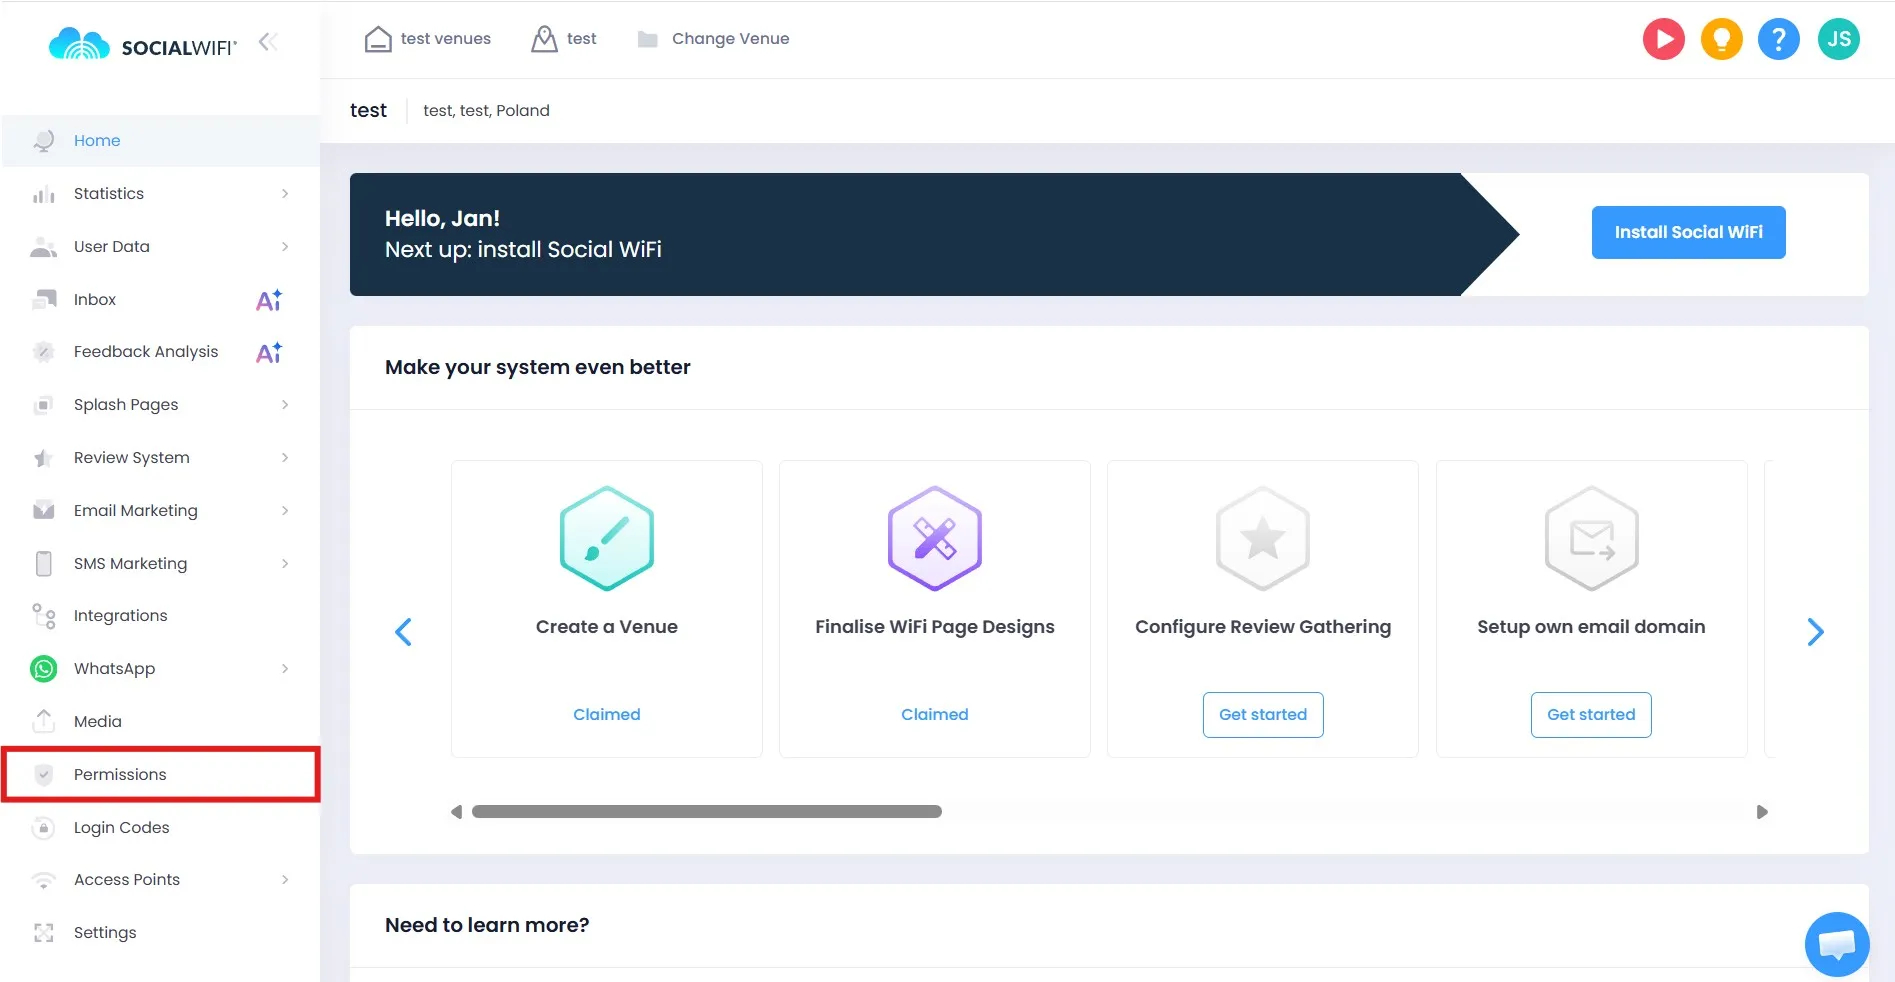This screenshot has height=982, width=1895.
Task: Click the Media label in sidebar
Action: click(x=98, y=722)
